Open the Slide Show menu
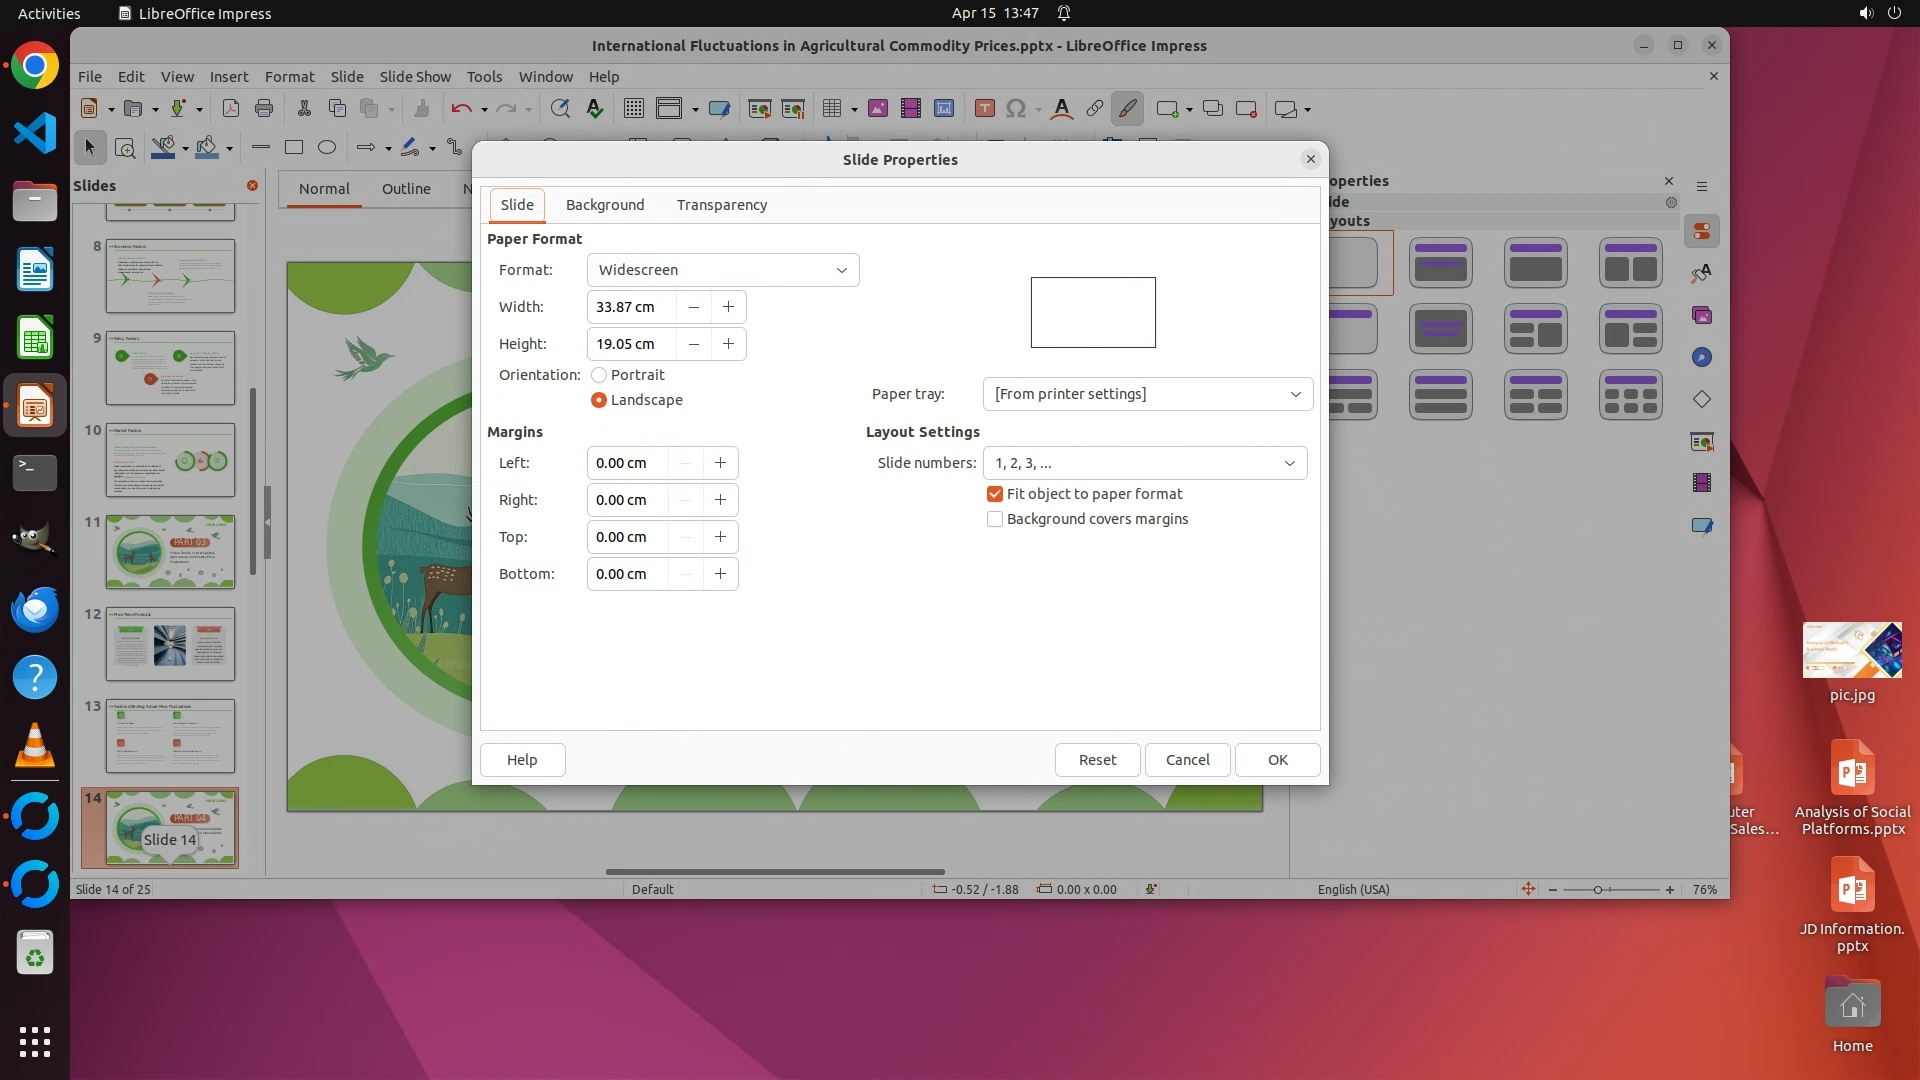This screenshot has height=1080, width=1920. [415, 77]
